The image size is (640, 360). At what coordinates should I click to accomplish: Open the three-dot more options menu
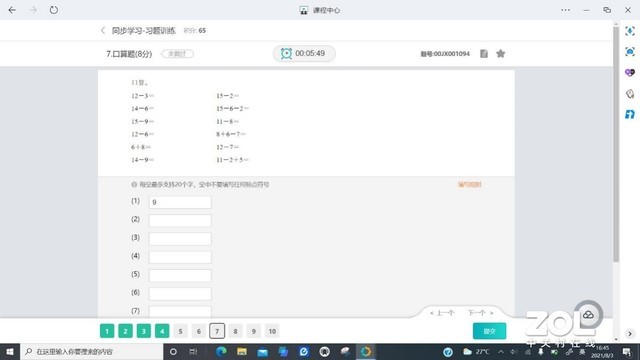565,10
